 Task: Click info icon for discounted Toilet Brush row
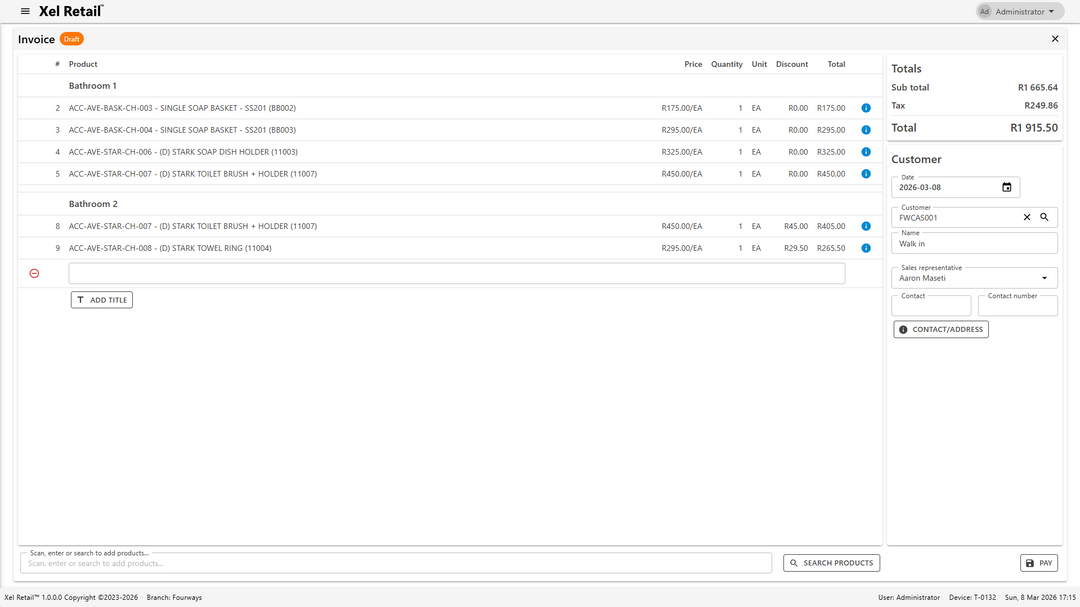[866, 226]
